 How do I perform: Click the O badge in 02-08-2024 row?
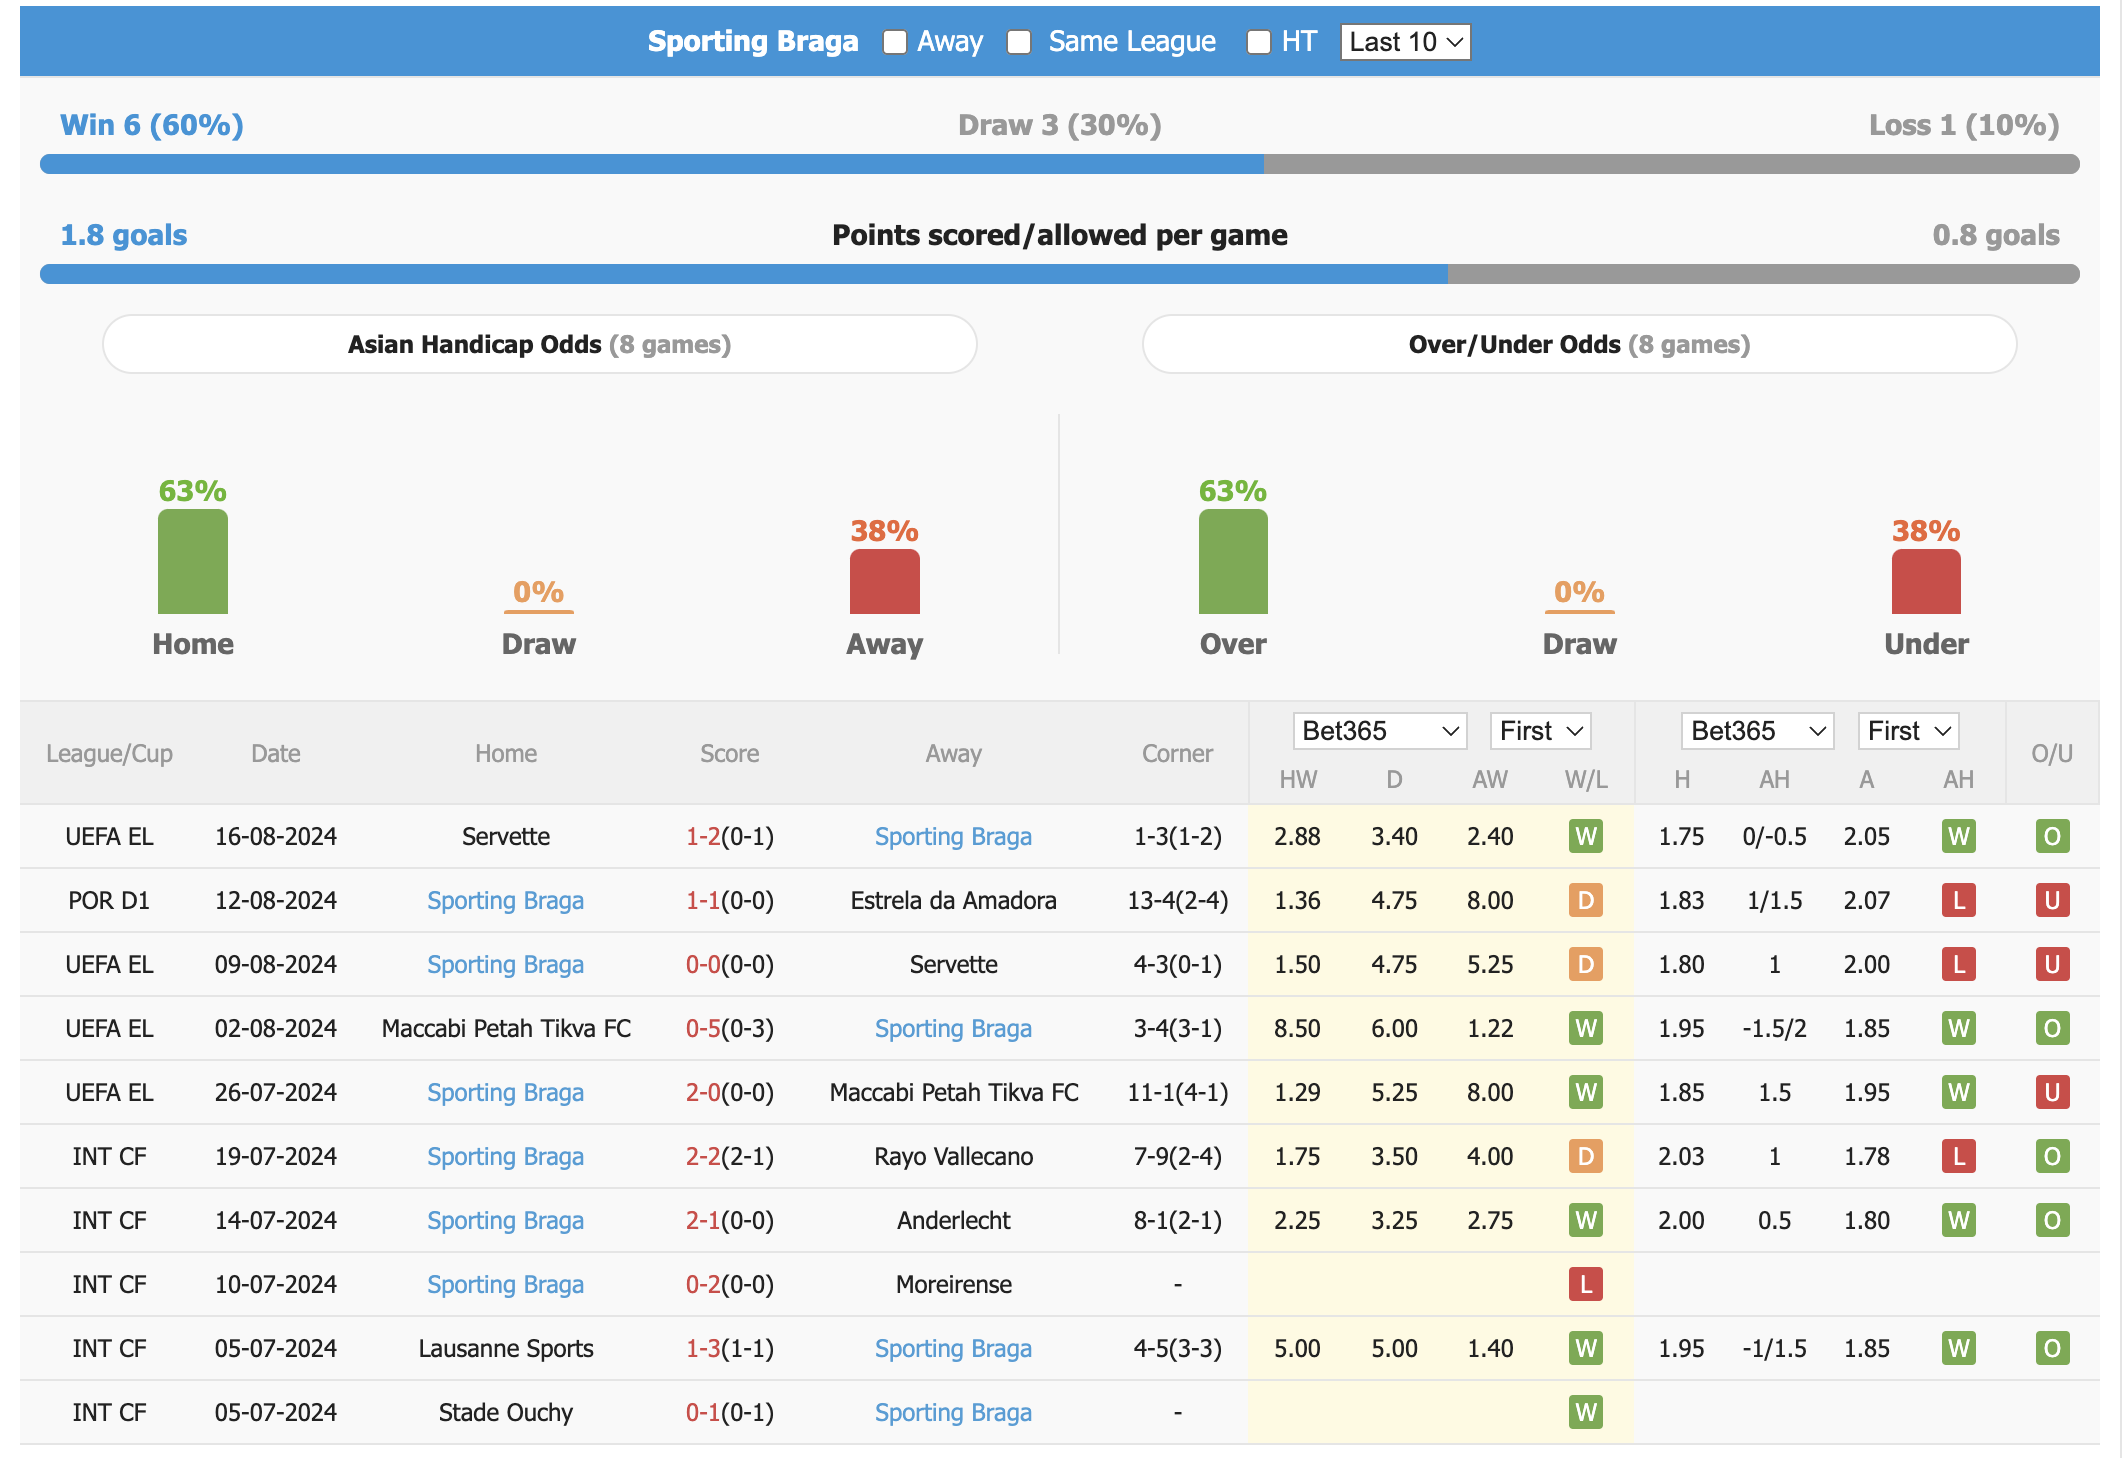point(2052,1028)
